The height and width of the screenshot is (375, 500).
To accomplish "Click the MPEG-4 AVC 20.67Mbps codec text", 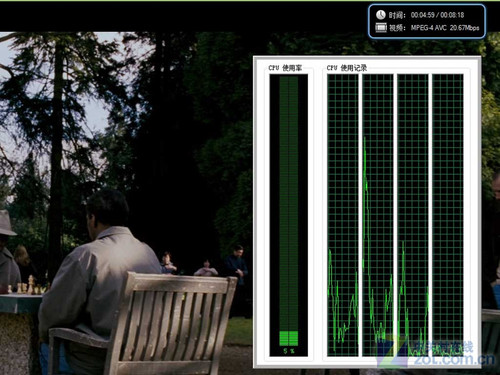I will pyautogui.click(x=445, y=28).
